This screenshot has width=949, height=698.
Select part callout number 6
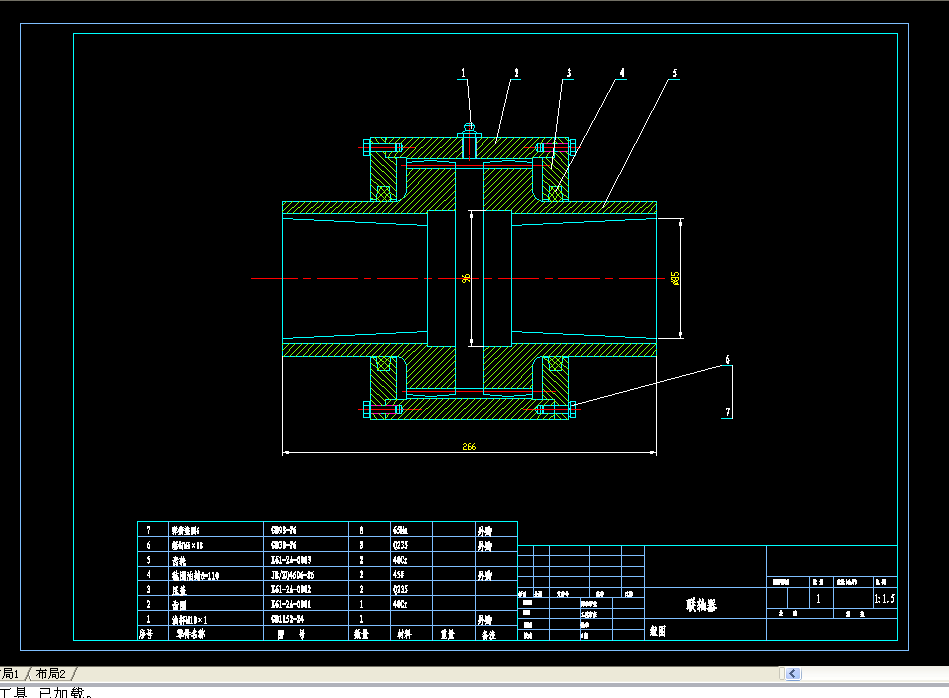click(727, 359)
